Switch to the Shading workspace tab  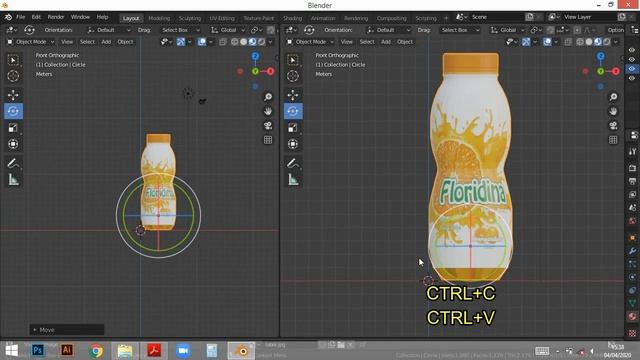coord(293,18)
